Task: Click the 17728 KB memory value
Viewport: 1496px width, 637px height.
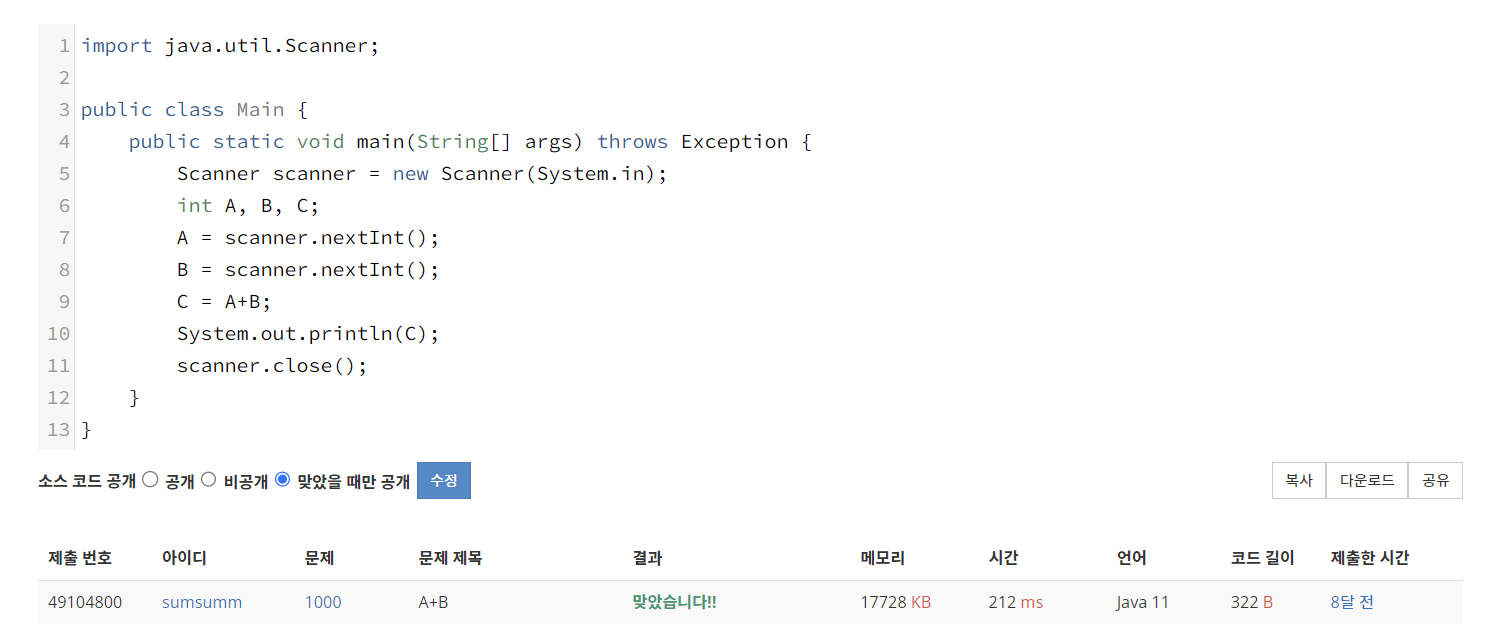Action: (x=895, y=602)
